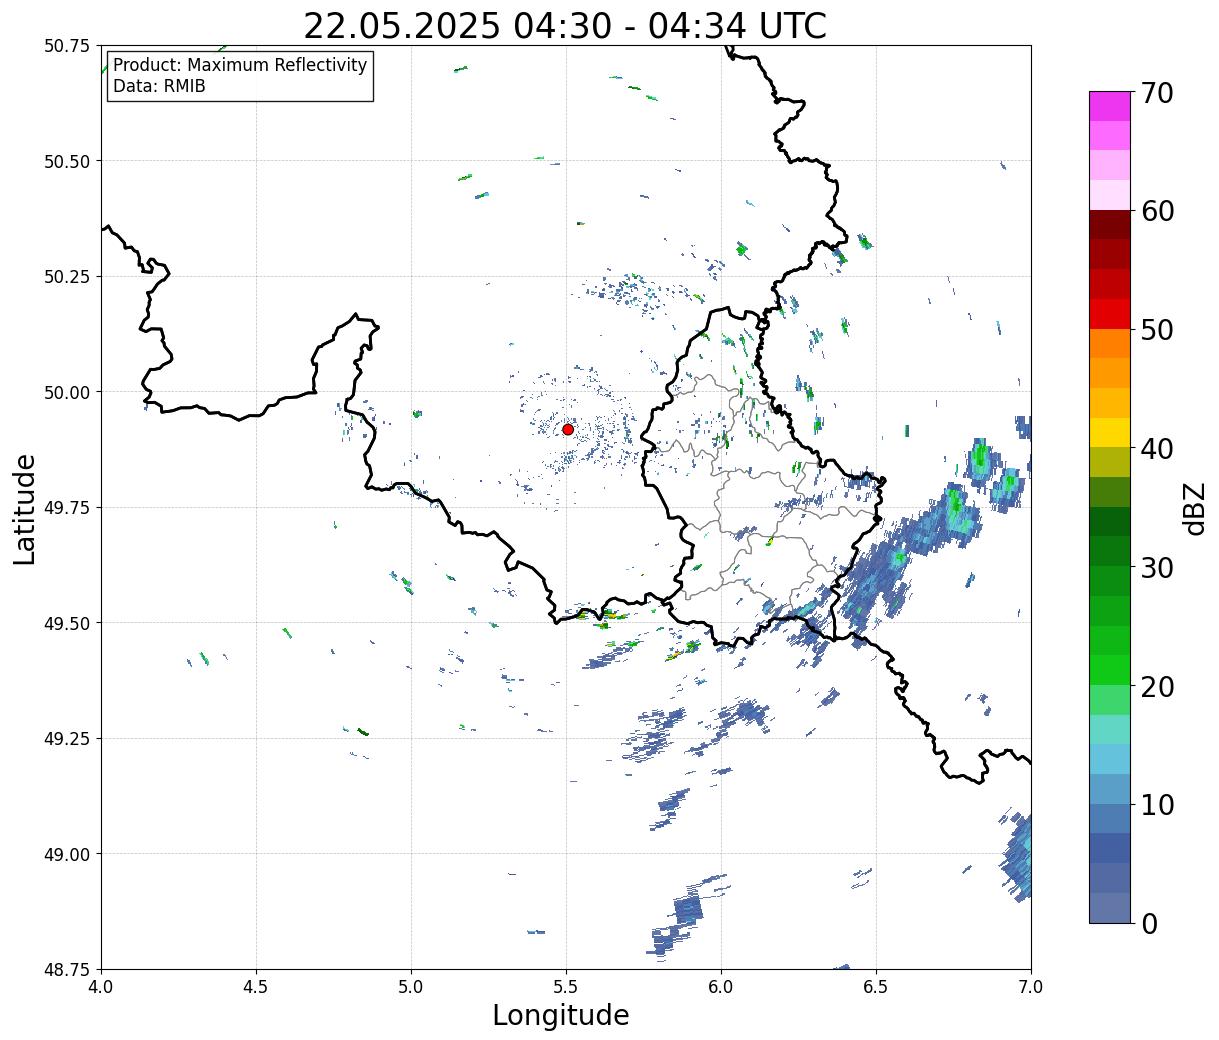Click the 5.0 longitude tick label
The image size is (1219, 1040).
pos(411,986)
